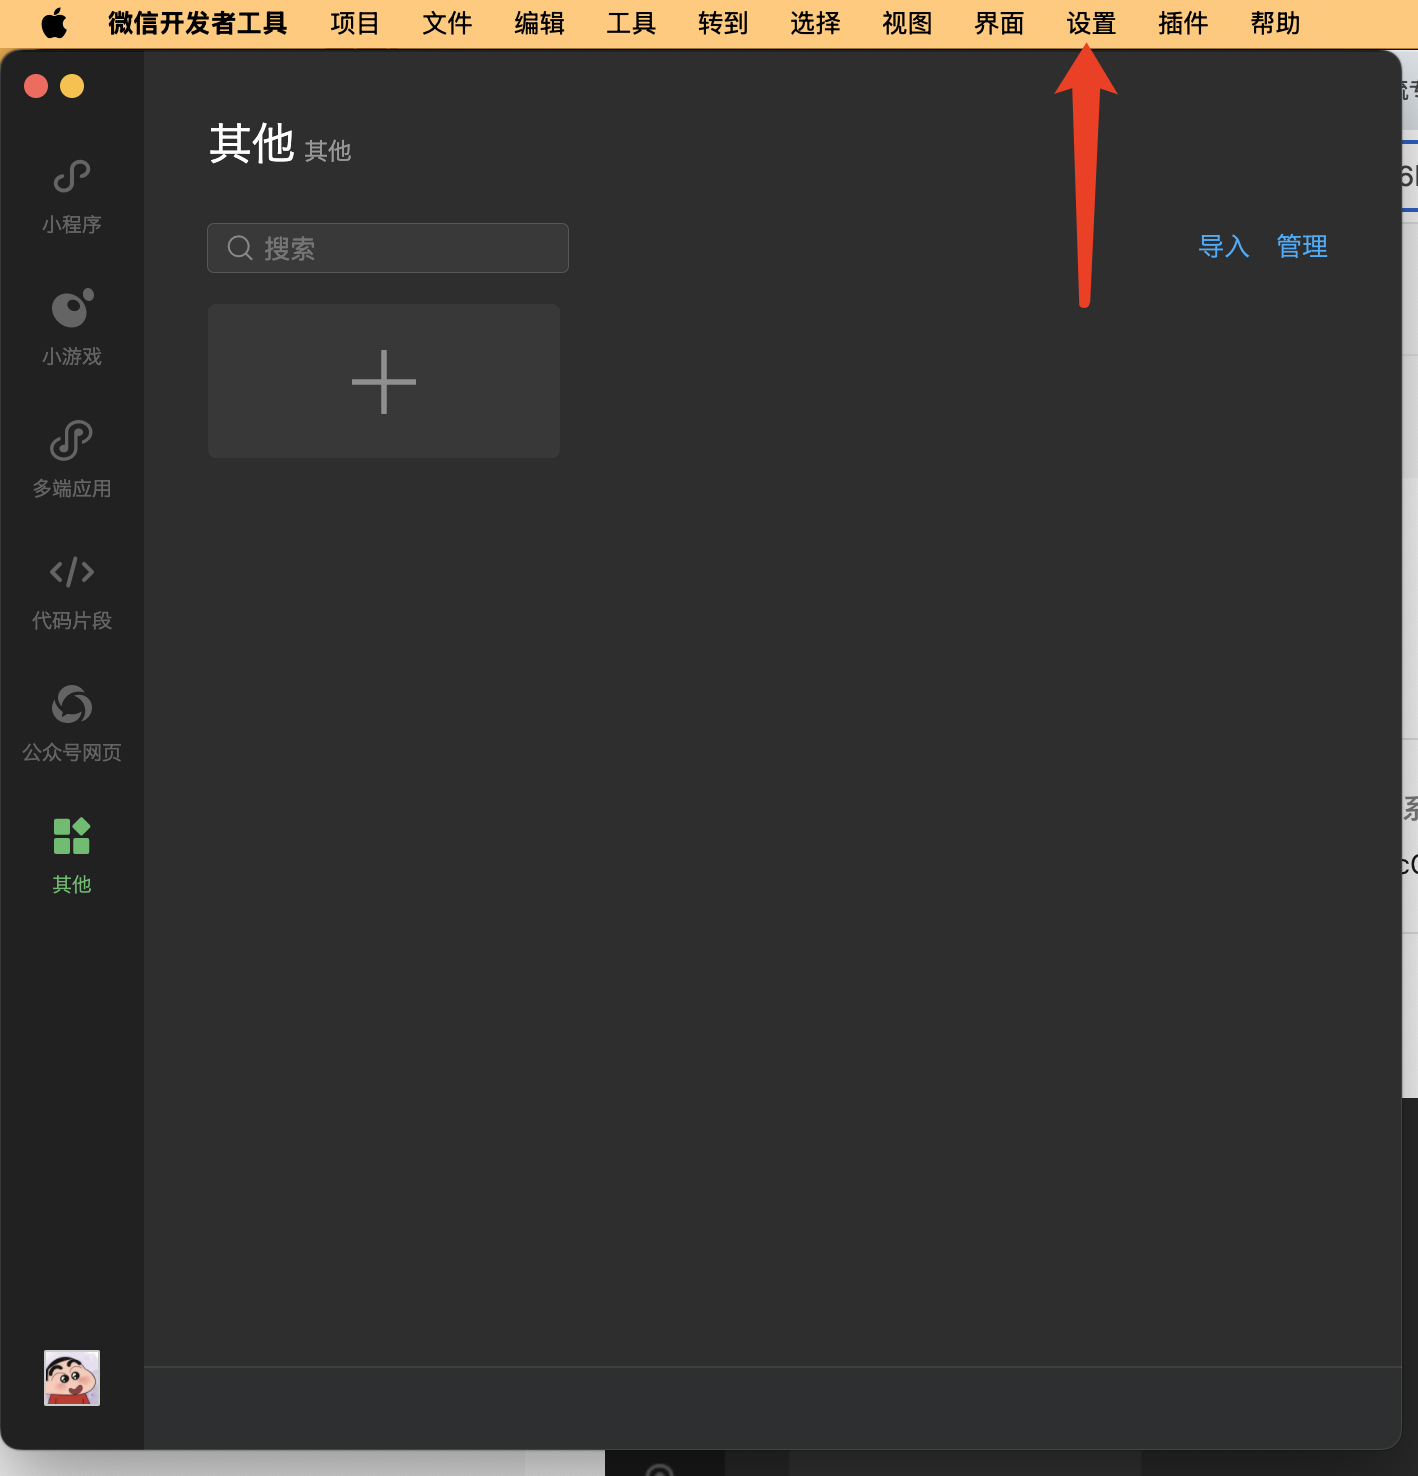Image resolution: width=1418 pixels, height=1476 pixels.
Task: Click the user avatar at sidebar bottom
Action: (x=72, y=1378)
